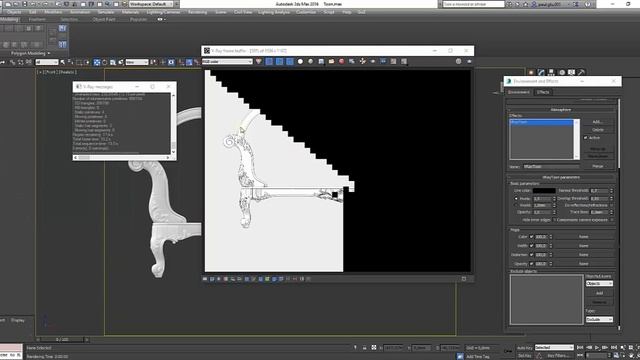The image size is (640, 360).
Task: Click the red stop rendering circle icon
Action: (x=342, y=62)
